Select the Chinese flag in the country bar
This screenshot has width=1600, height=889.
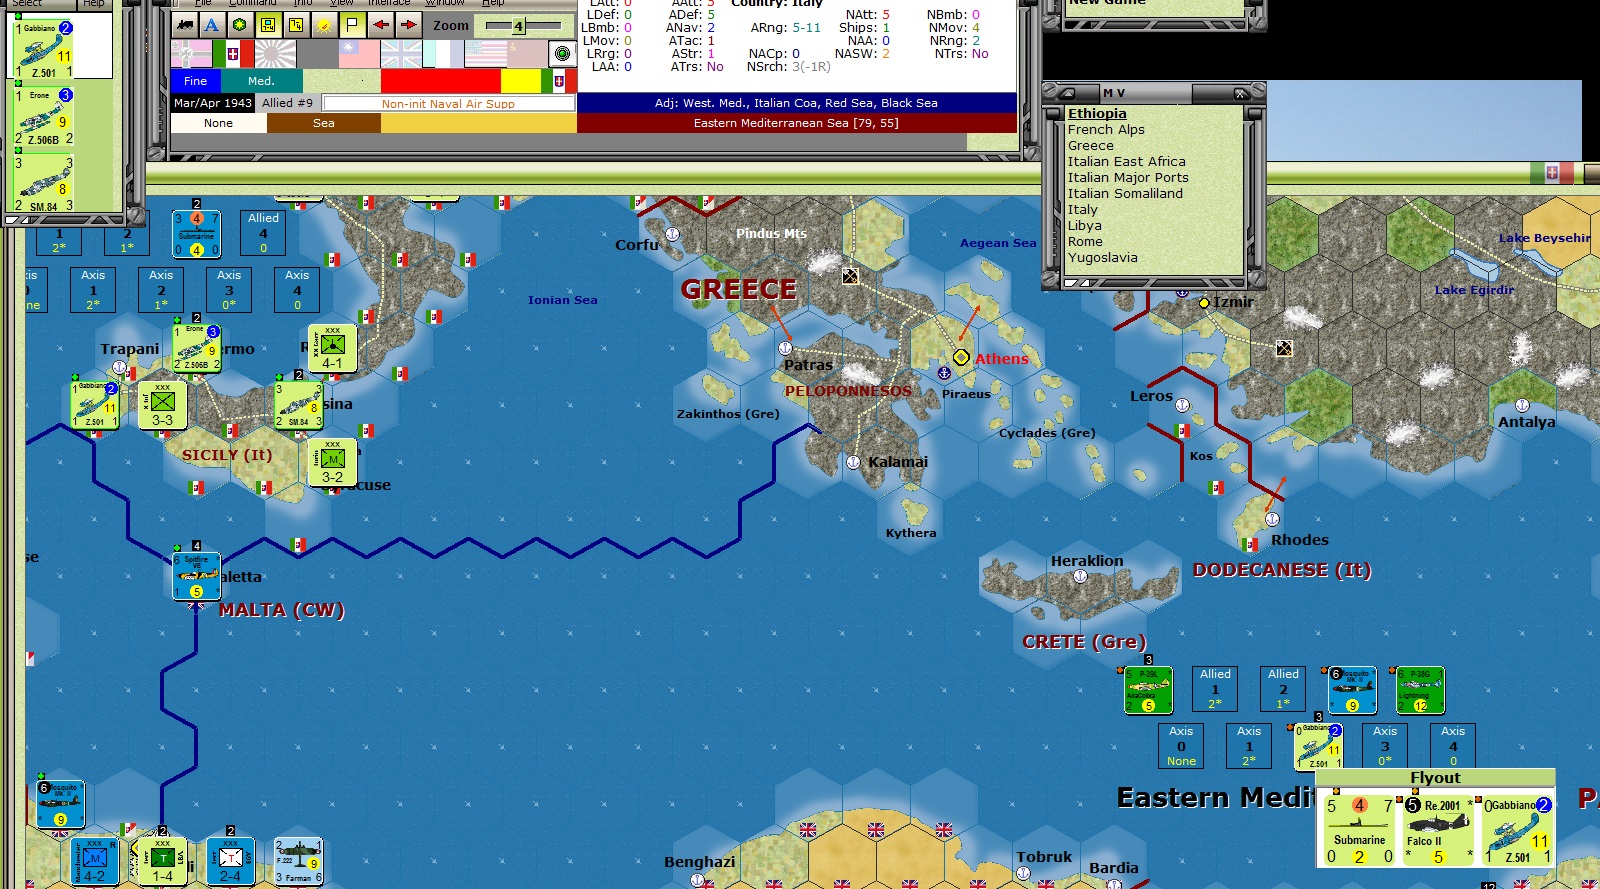tap(359, 53)
